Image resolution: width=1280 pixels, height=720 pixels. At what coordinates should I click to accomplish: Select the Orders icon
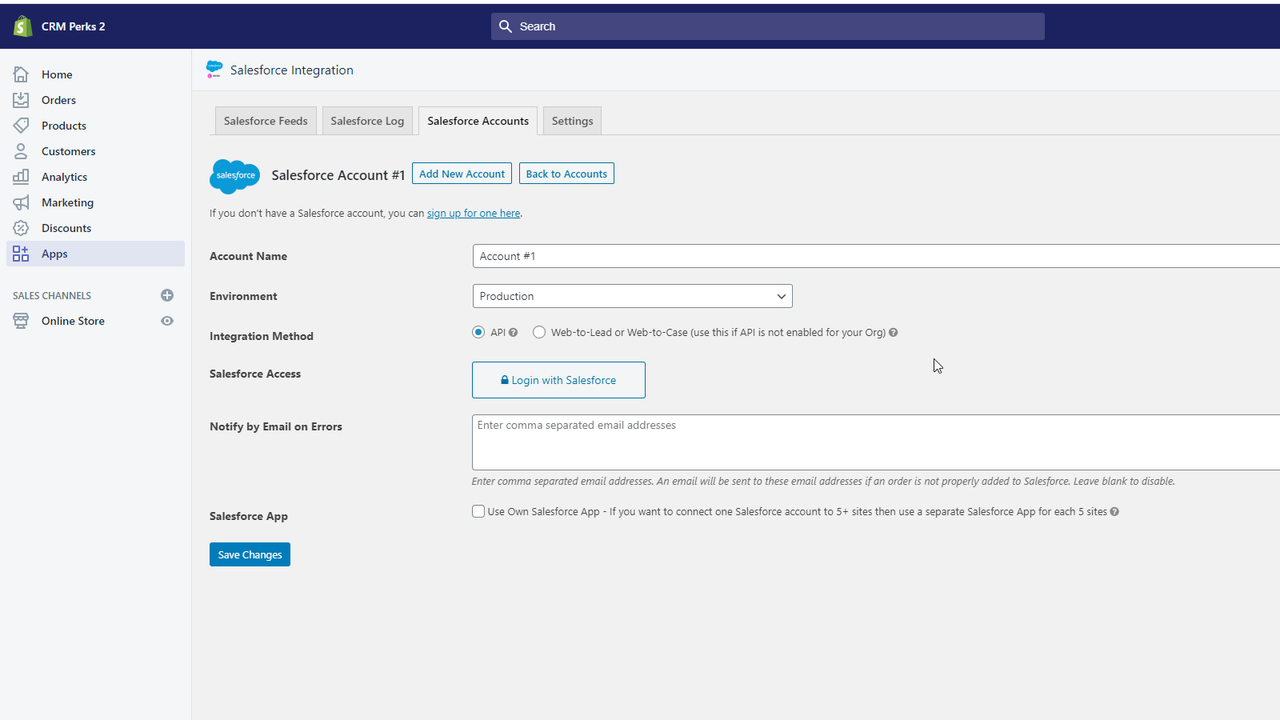[20, 99]
